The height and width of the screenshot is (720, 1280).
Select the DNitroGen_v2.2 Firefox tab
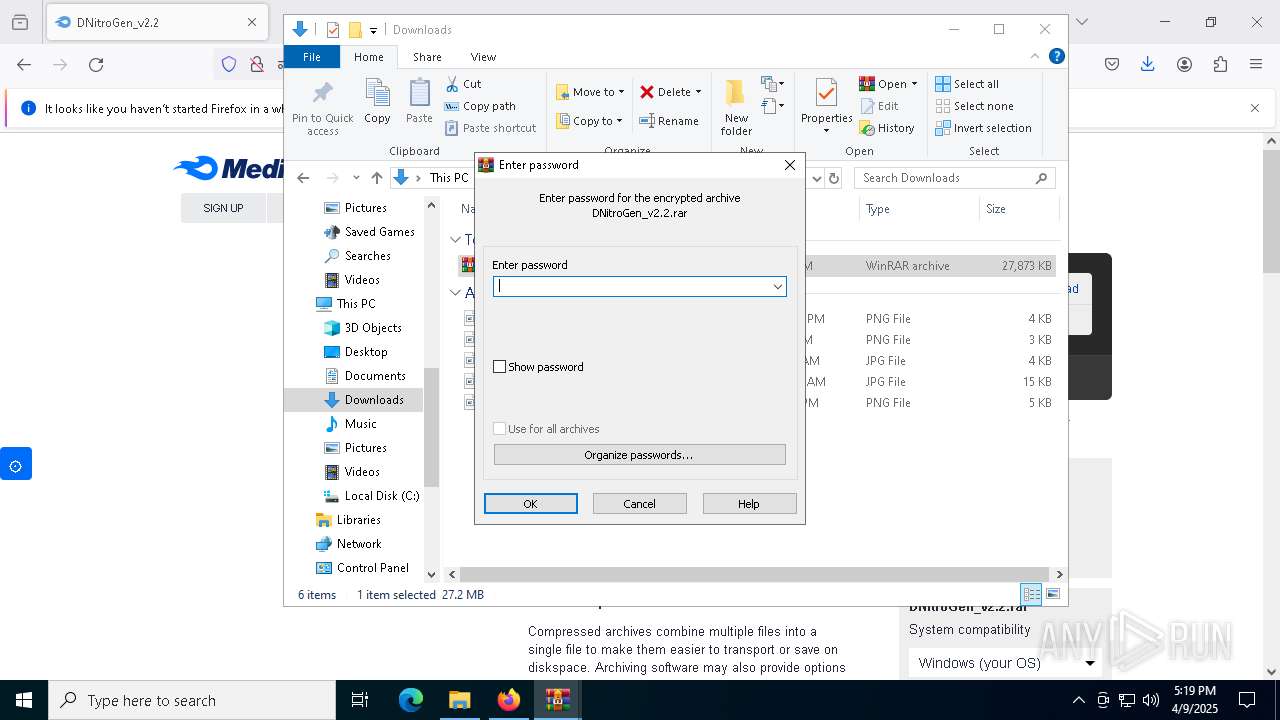(x=155, y=22)
